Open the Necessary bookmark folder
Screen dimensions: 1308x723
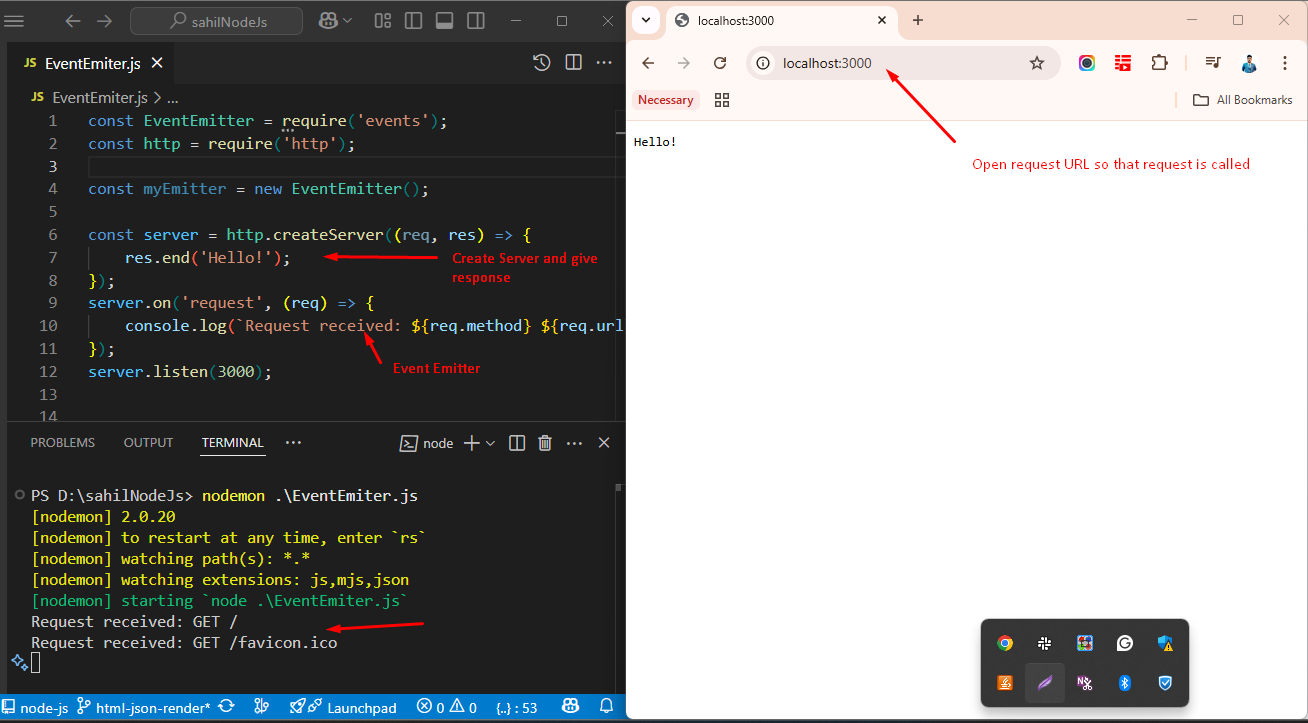[665, 100]
